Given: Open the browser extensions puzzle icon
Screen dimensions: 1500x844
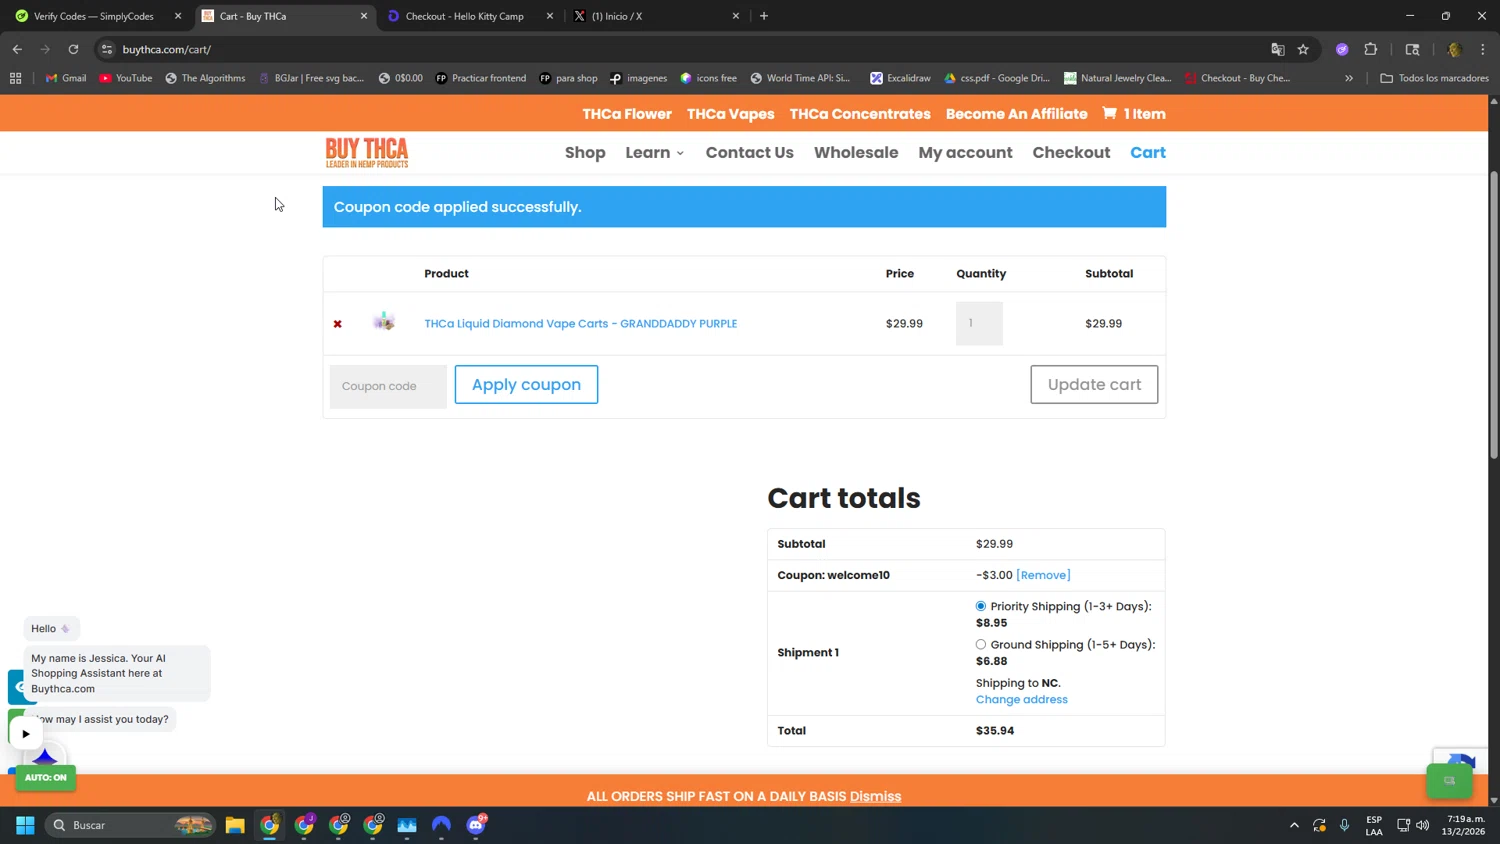Looking at the screenshot, I should pyautogui.click(x=1371, y=49).
